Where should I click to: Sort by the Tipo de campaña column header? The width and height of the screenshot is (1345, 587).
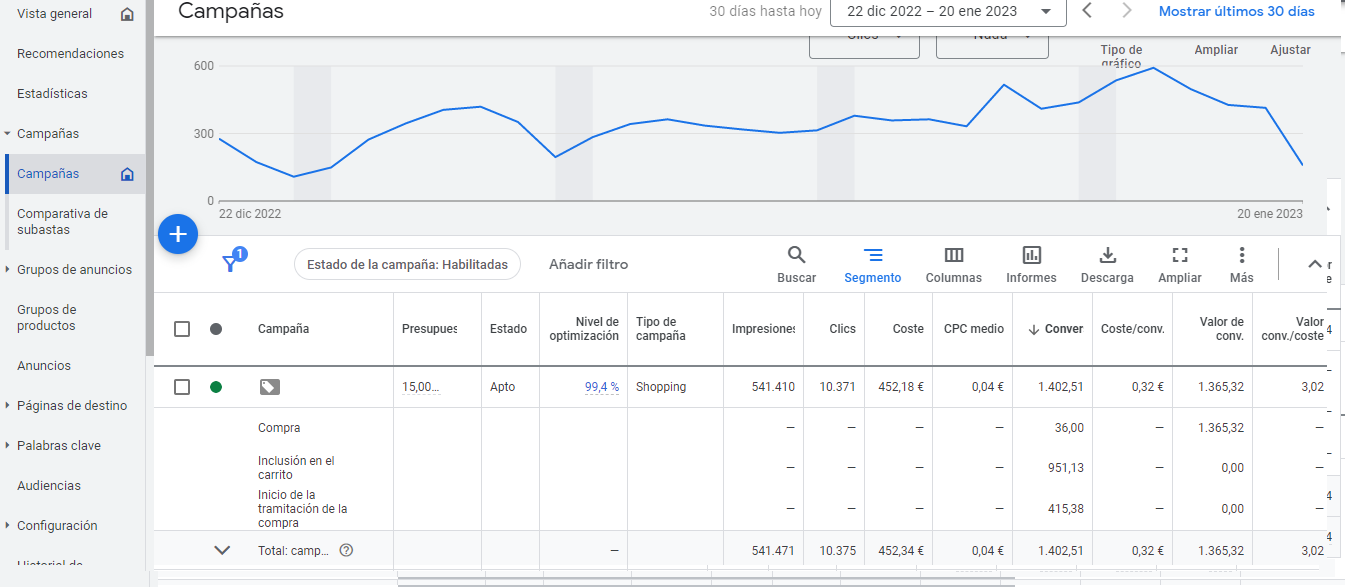(661, 329)
